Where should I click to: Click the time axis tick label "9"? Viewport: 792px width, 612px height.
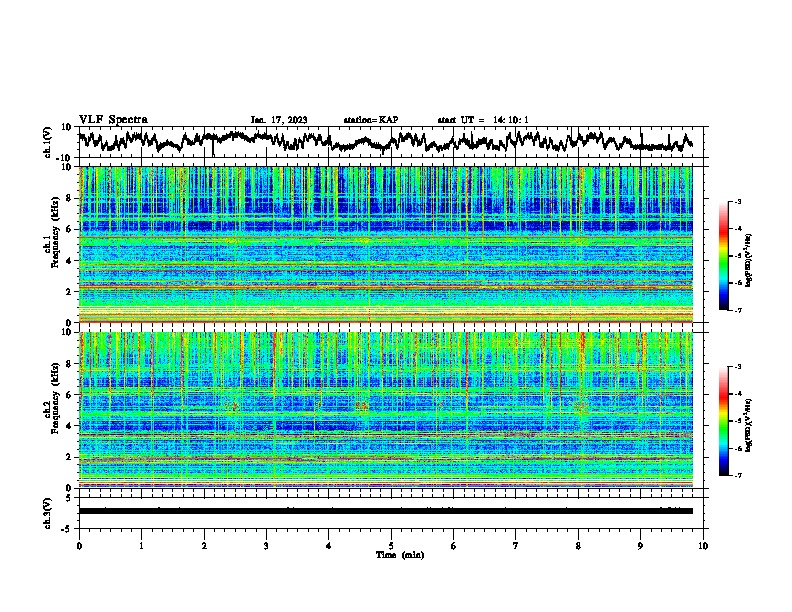640,546
